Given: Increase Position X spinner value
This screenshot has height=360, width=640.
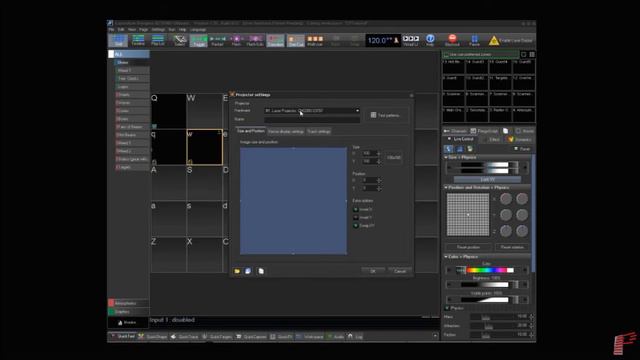Looking at the screenshot, I should tap(379, 179).
